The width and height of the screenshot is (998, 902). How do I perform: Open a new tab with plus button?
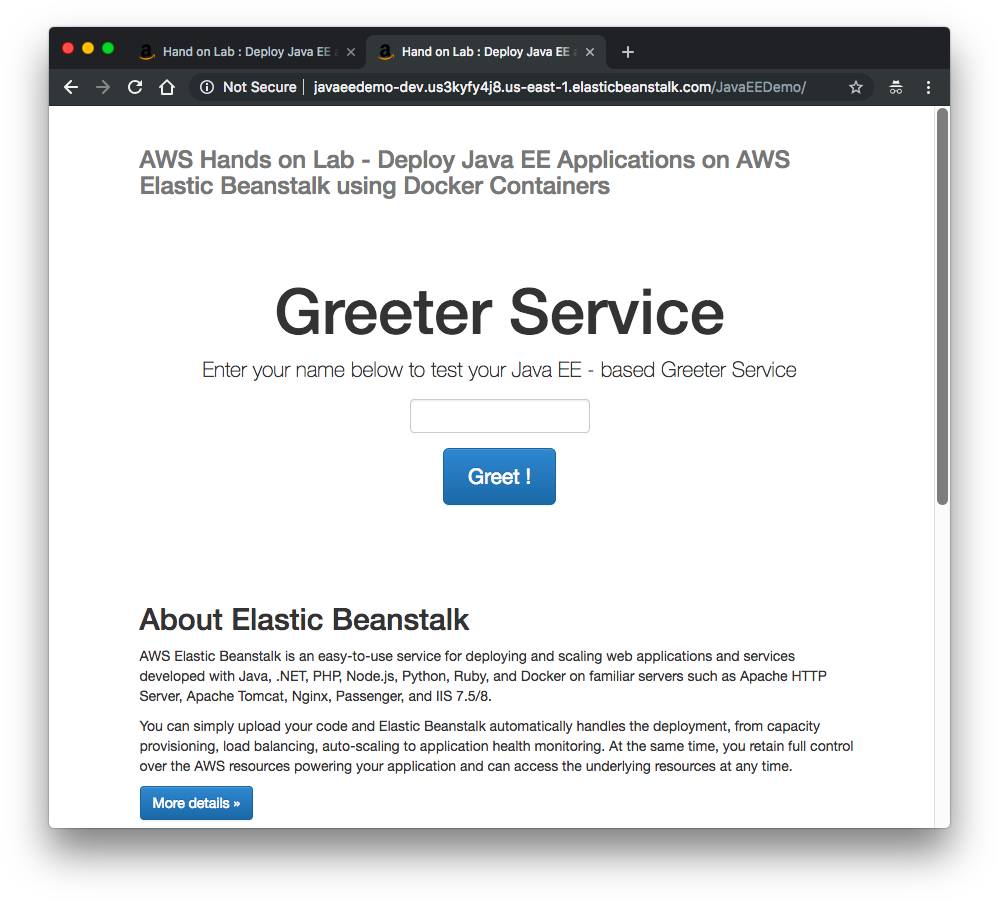(628, 52)
